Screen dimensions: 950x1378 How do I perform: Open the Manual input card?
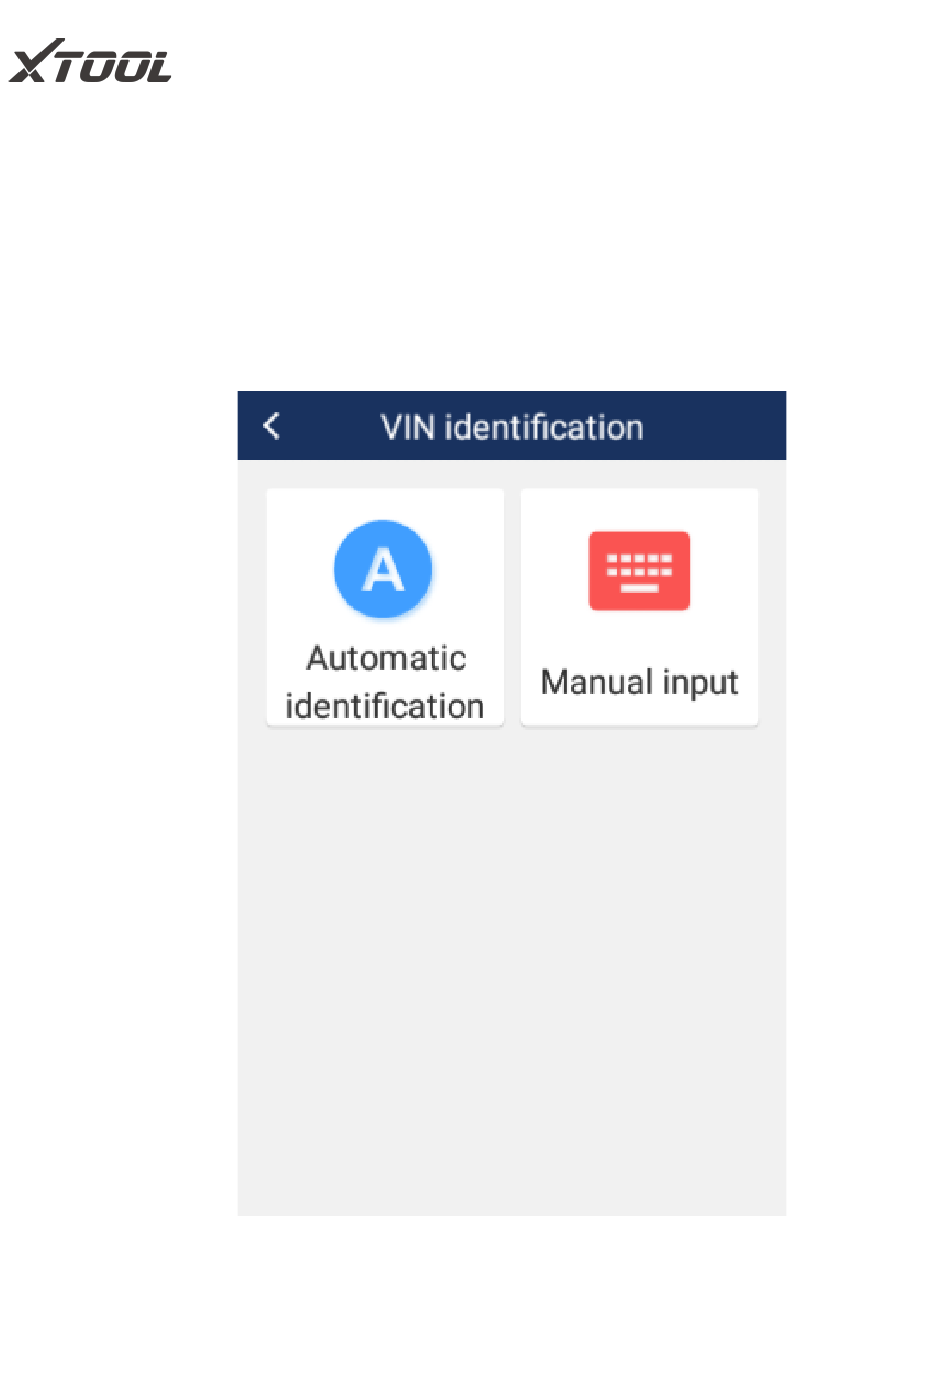click(639, 607)
